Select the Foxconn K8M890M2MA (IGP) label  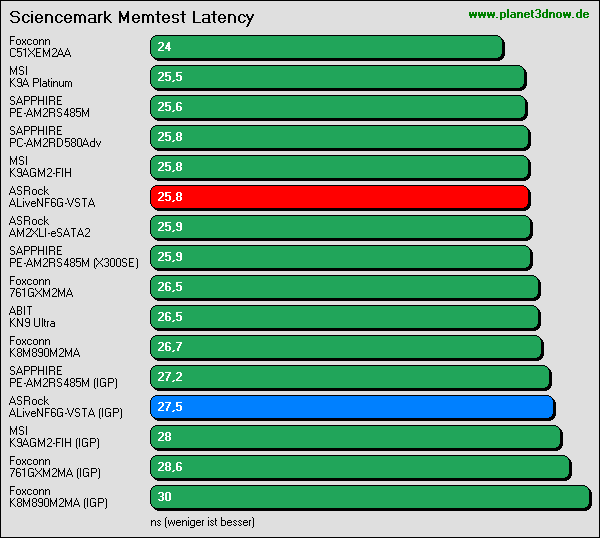coord(59,497)
